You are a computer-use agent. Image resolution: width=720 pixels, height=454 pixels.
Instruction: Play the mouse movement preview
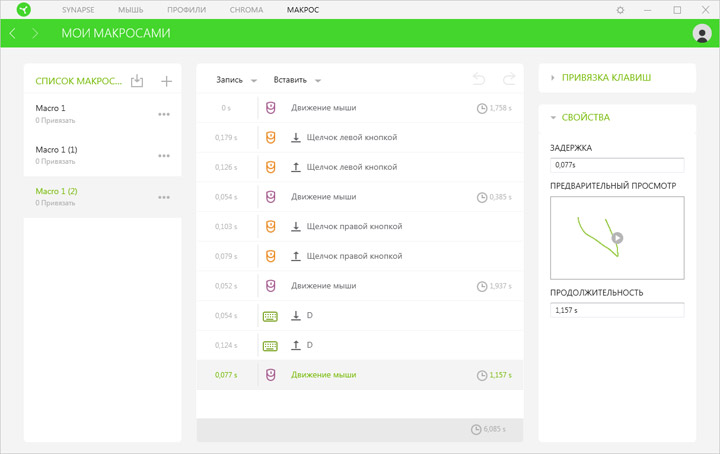click(617, 238)
